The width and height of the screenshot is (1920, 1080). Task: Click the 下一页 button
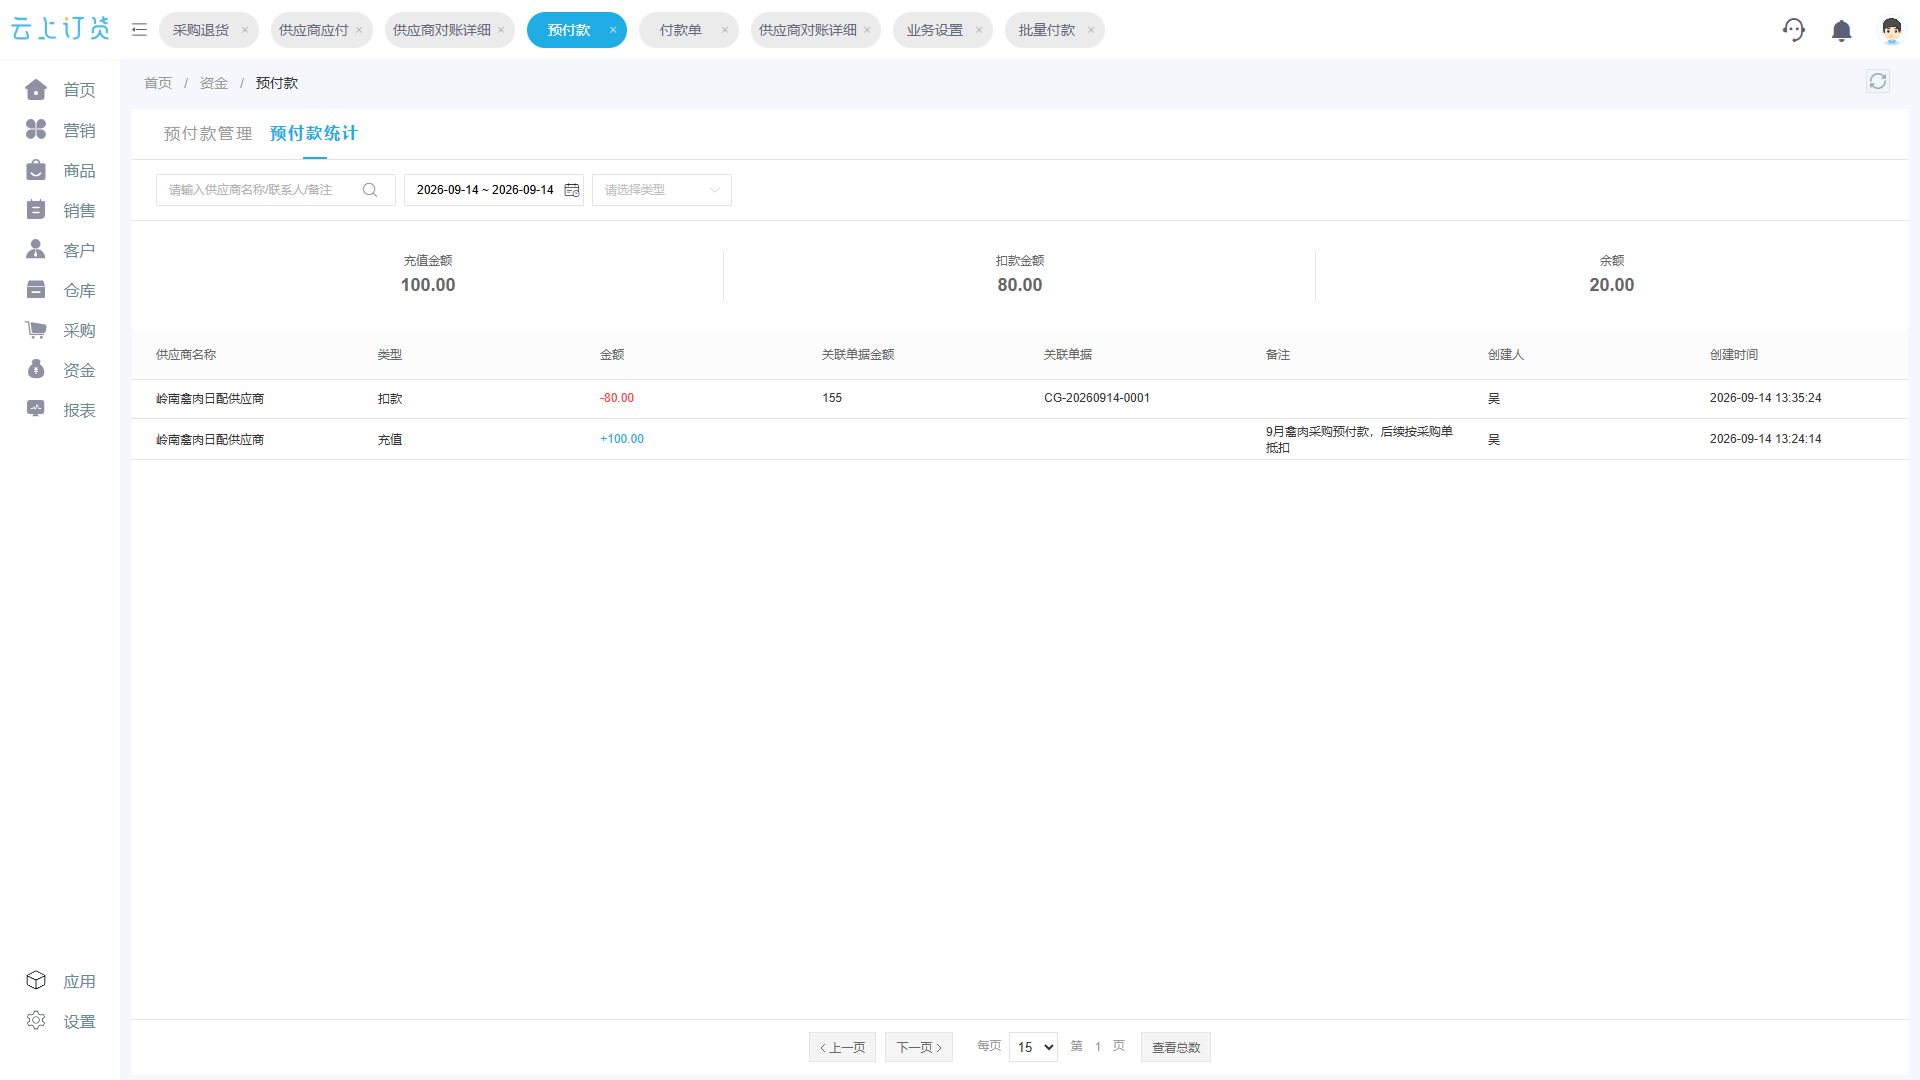click(919, 1047)
